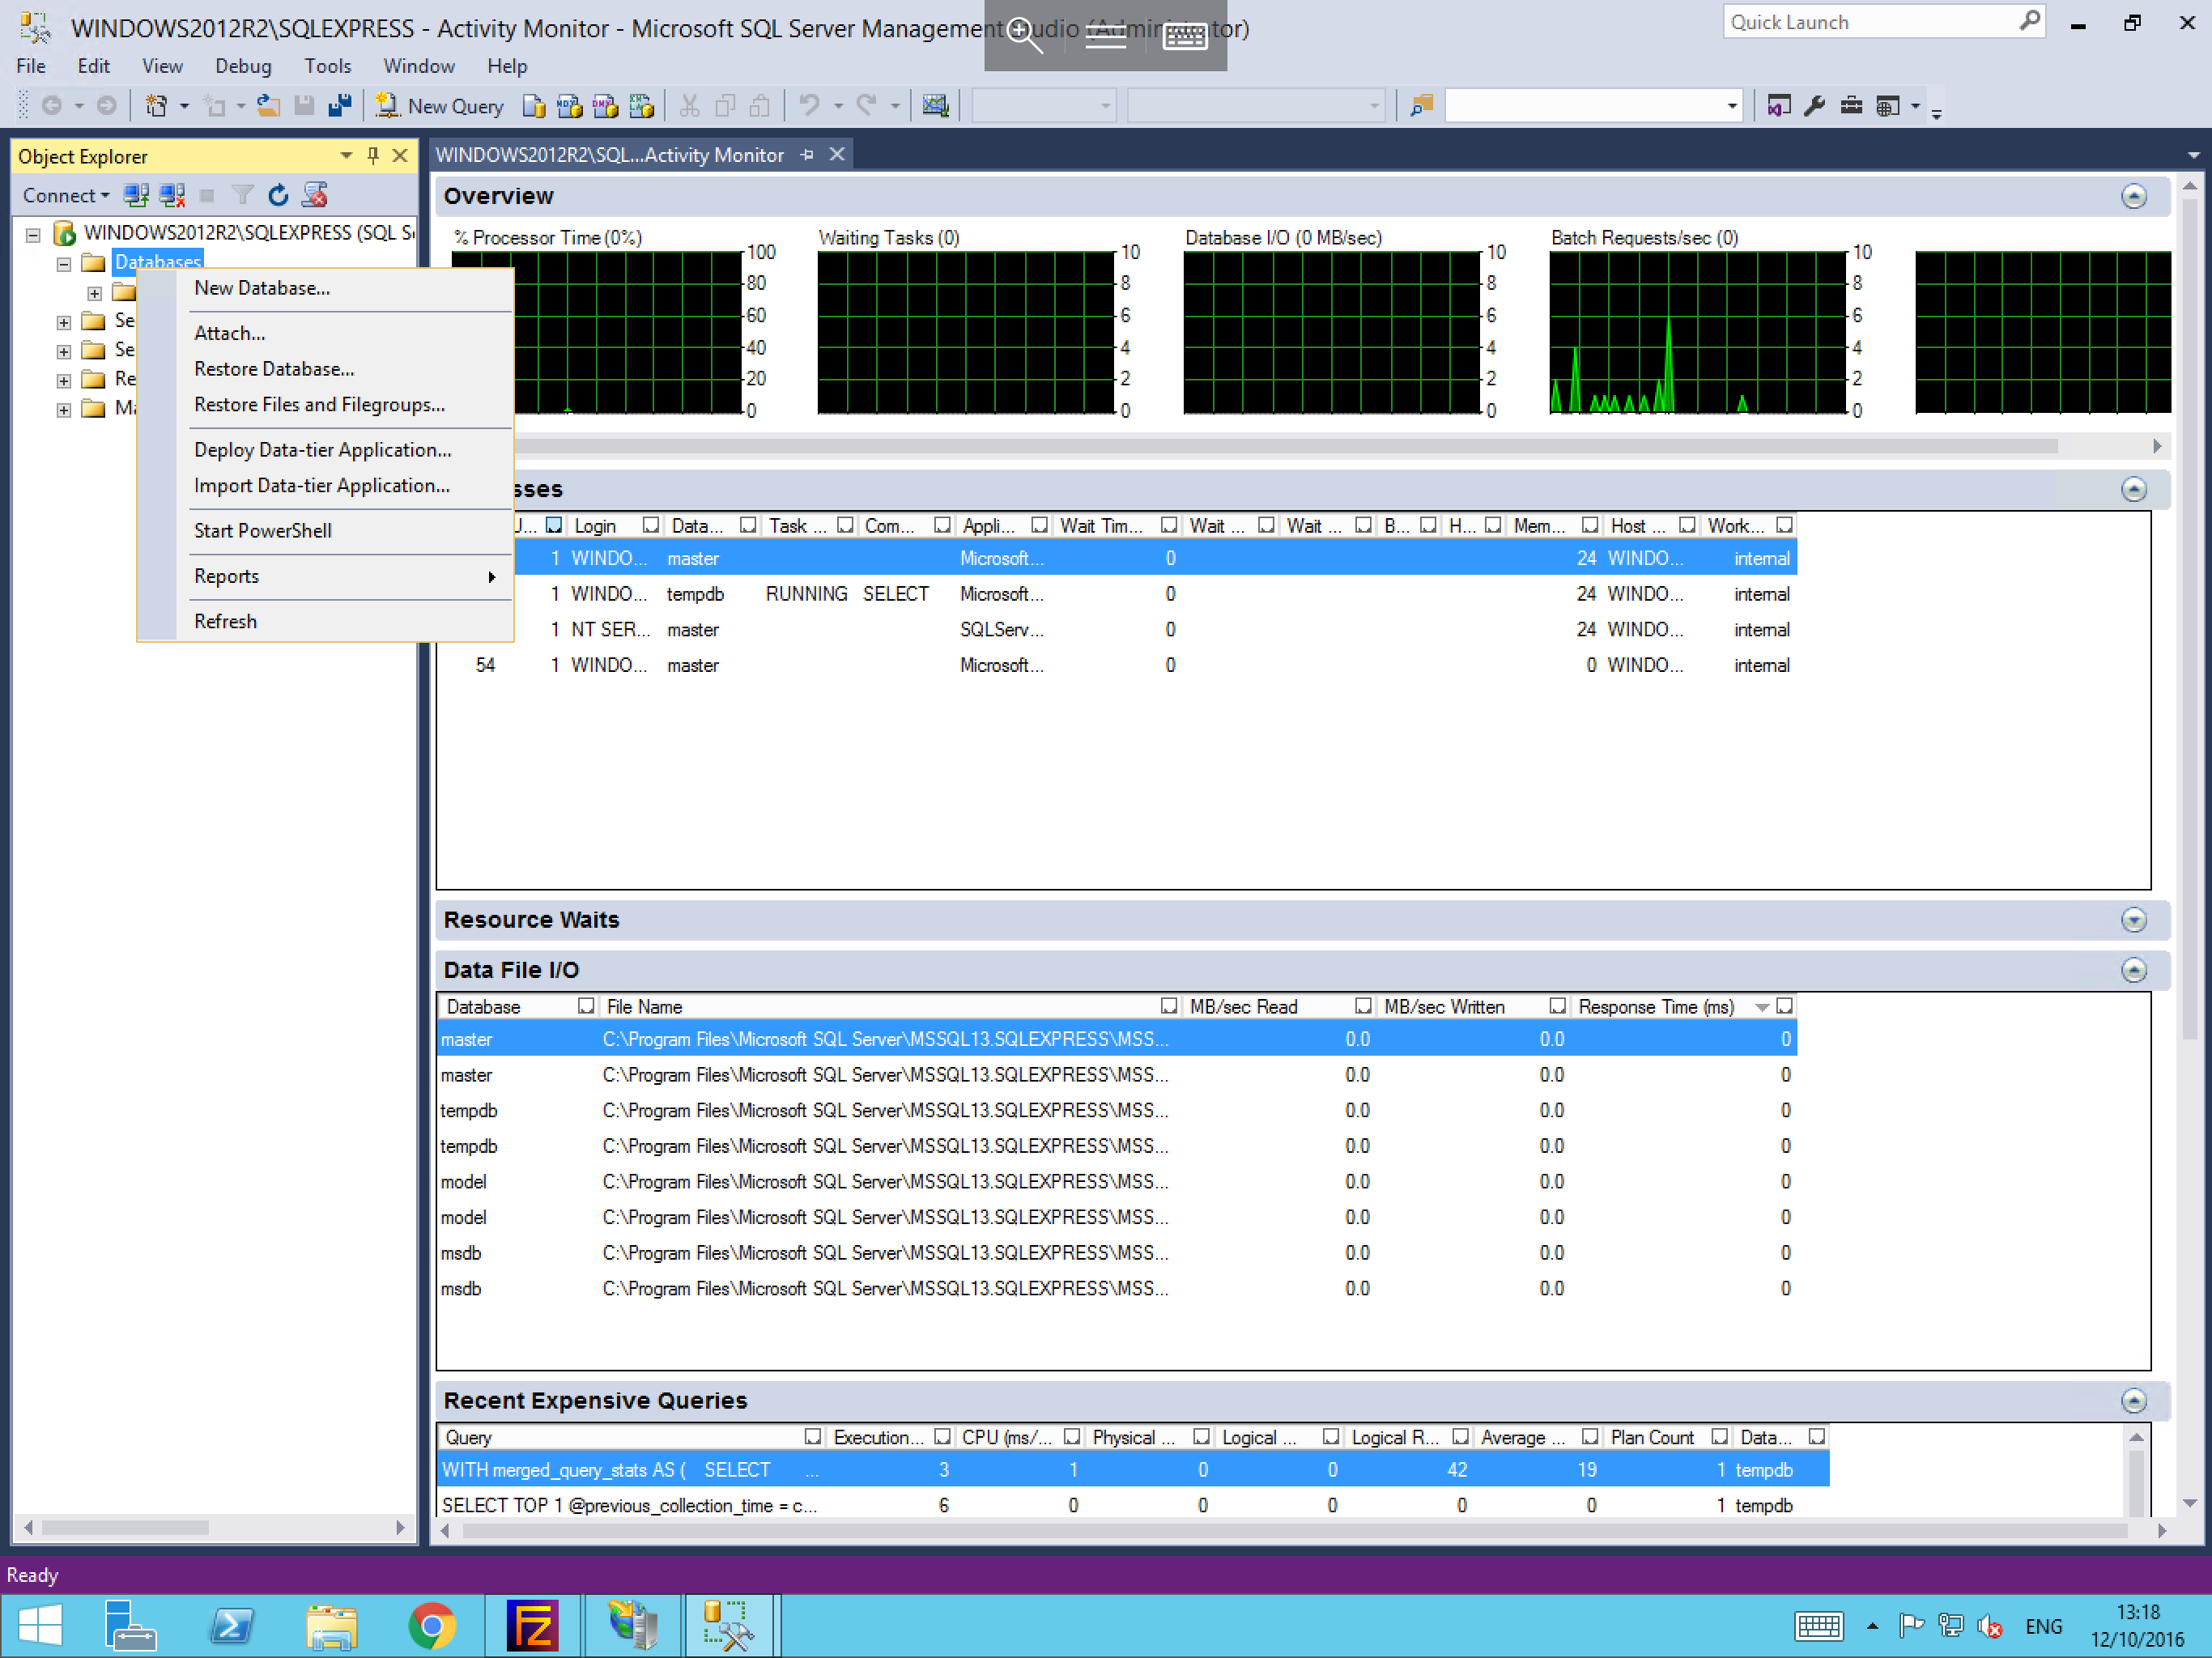Screen dimensions: 2212x1658
Task: Click the Analysis Services MDX Query icon
Action: pos(570,106)
